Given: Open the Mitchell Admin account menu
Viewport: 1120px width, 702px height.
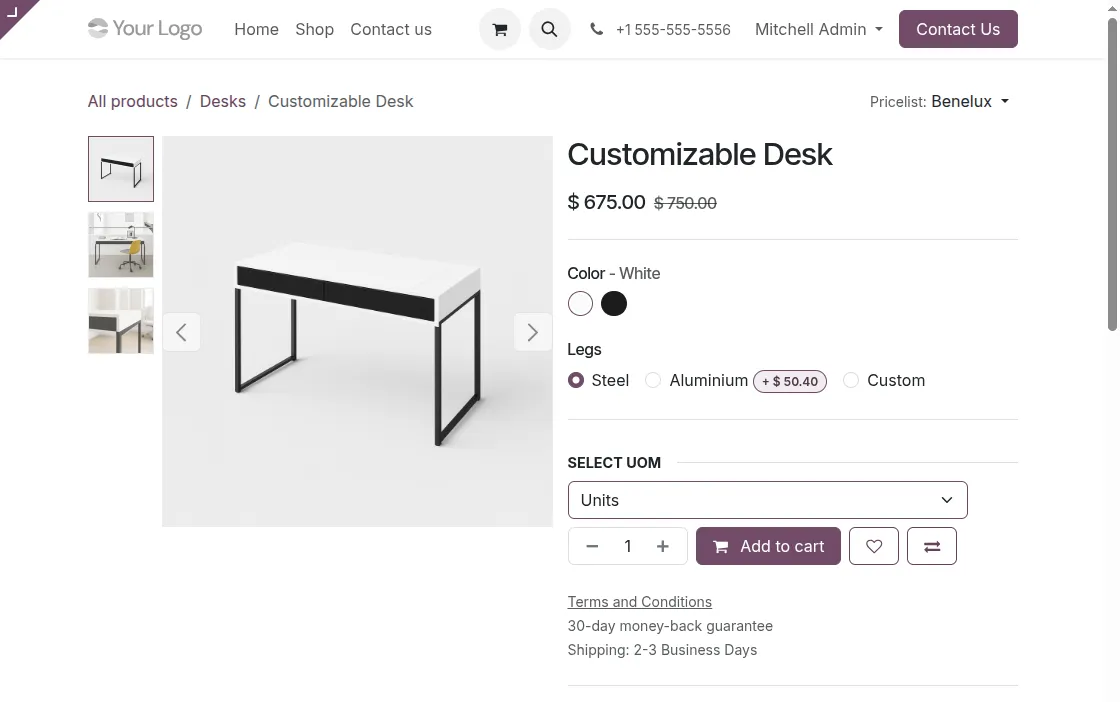Looking at the screenshot, I should pos(818,29).
